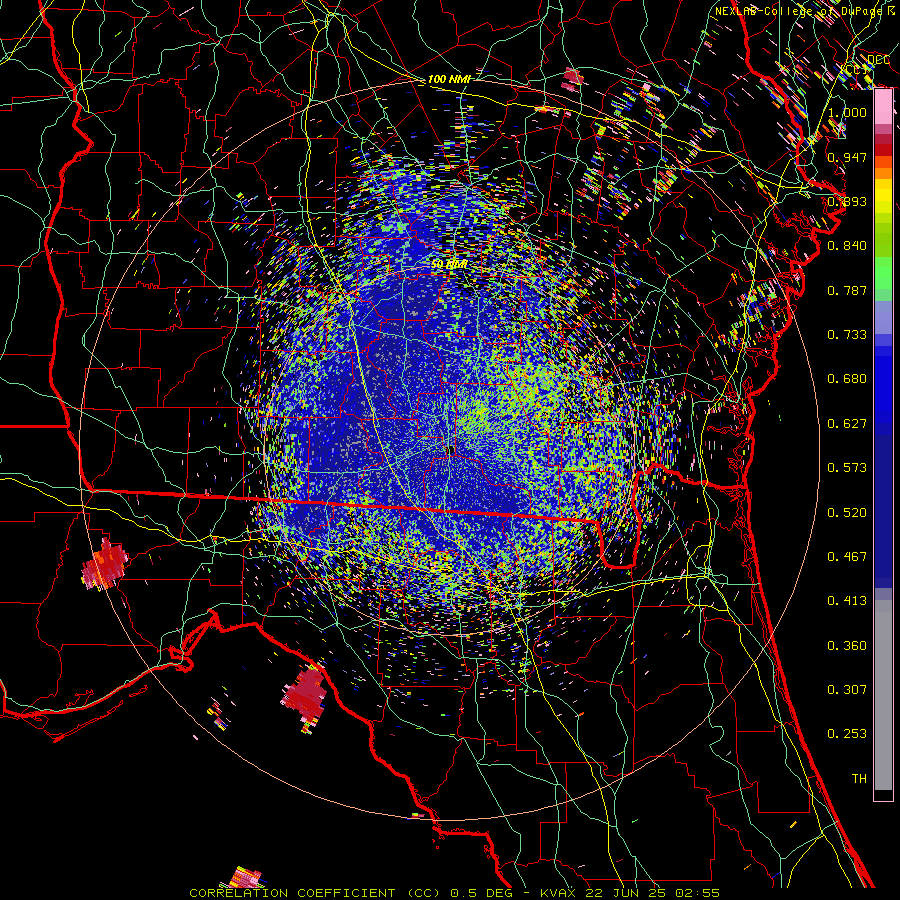Click the 0.733 legend value
The height and width of the screenshot is (900, 900).
(847, 335)
